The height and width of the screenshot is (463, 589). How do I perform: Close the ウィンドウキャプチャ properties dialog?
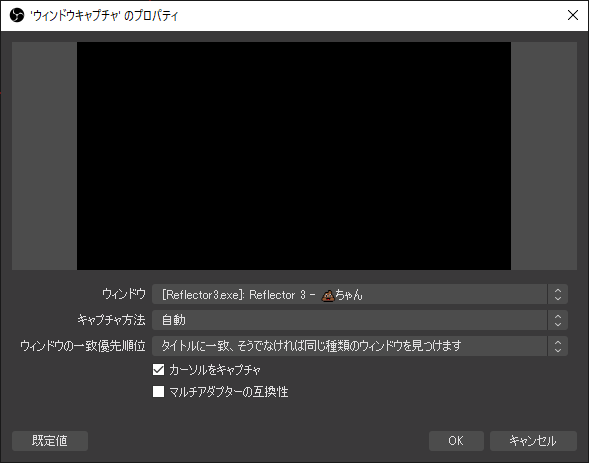click(x=572, y=15)
